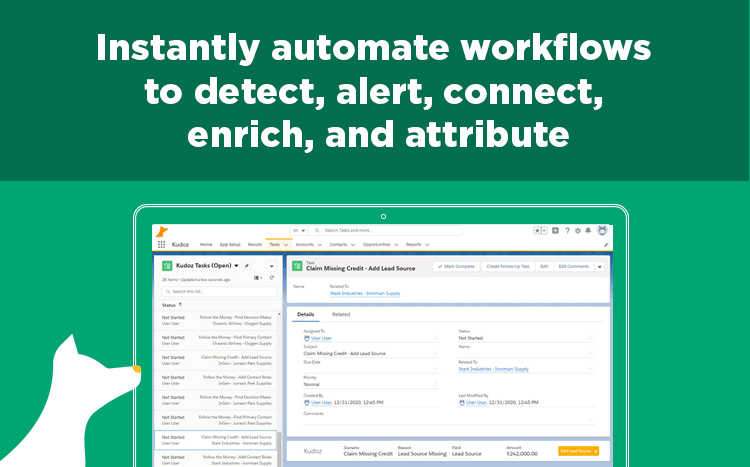The image size is (750, 467).
Task: Switch to the Related tab
Action: pos(341,314)
